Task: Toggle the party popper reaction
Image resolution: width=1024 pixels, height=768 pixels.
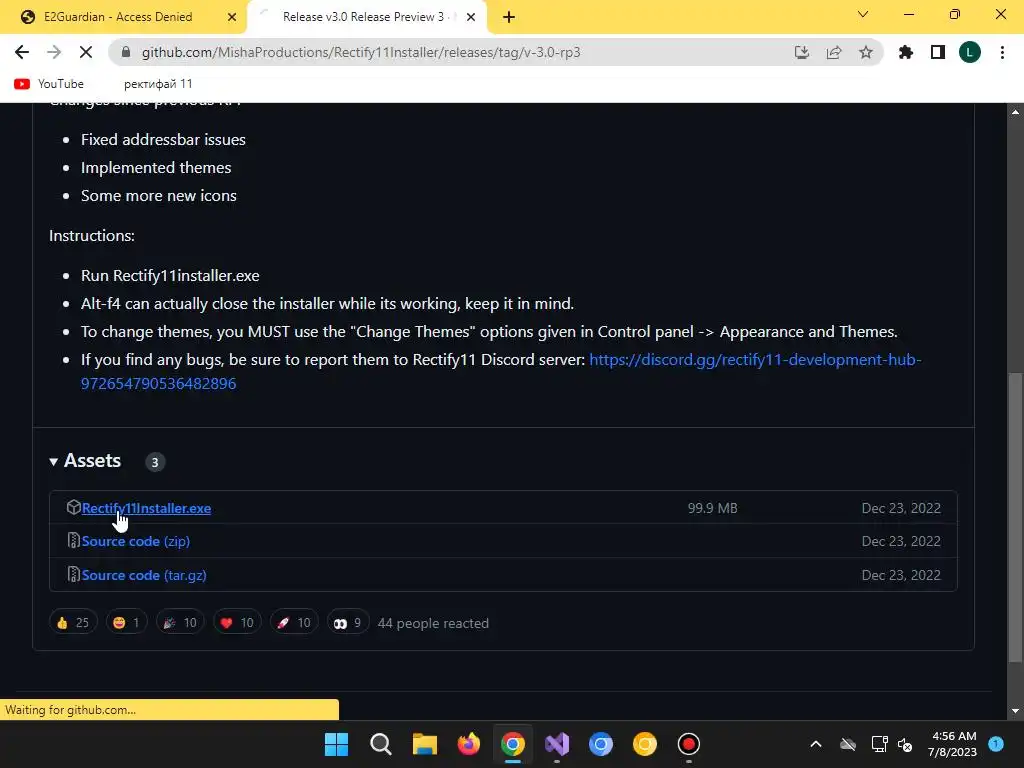Action: point(180,622)
